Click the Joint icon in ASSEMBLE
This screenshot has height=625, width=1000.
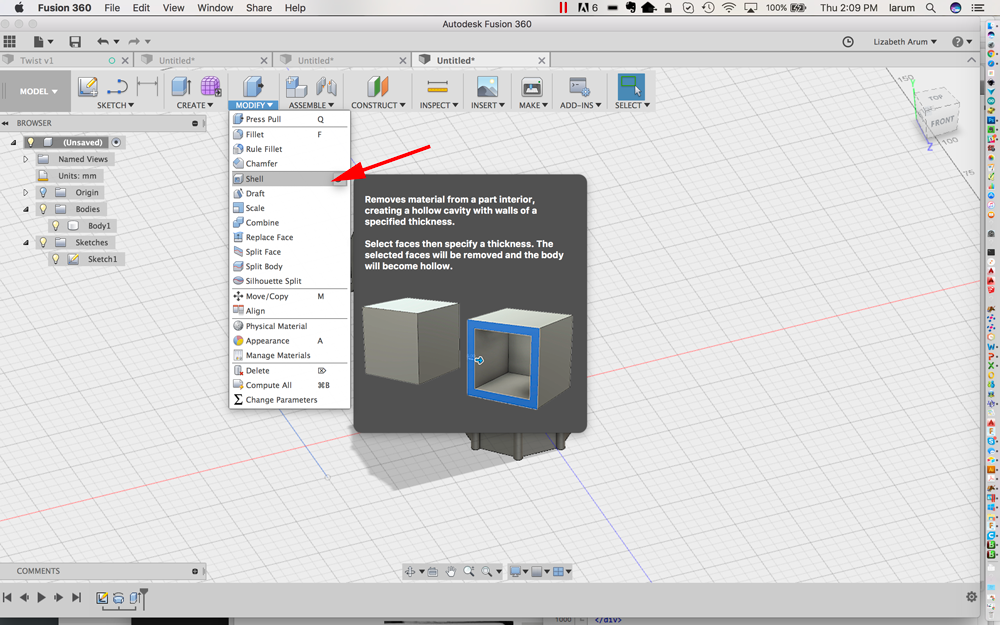coord(326,87)
